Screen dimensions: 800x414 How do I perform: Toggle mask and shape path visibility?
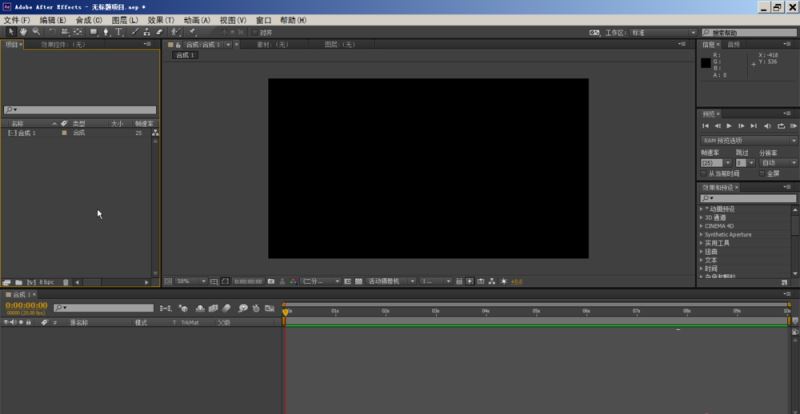coord(225,281)
